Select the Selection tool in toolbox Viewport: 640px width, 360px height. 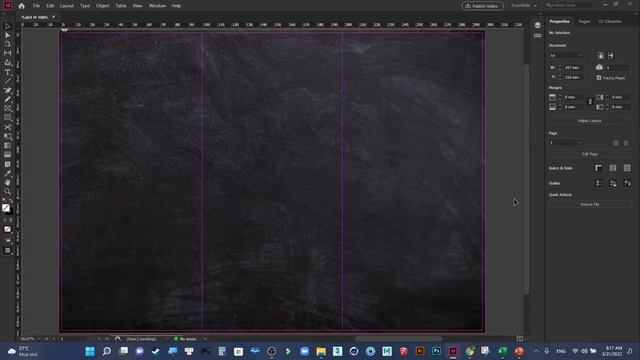coord(7,27)
